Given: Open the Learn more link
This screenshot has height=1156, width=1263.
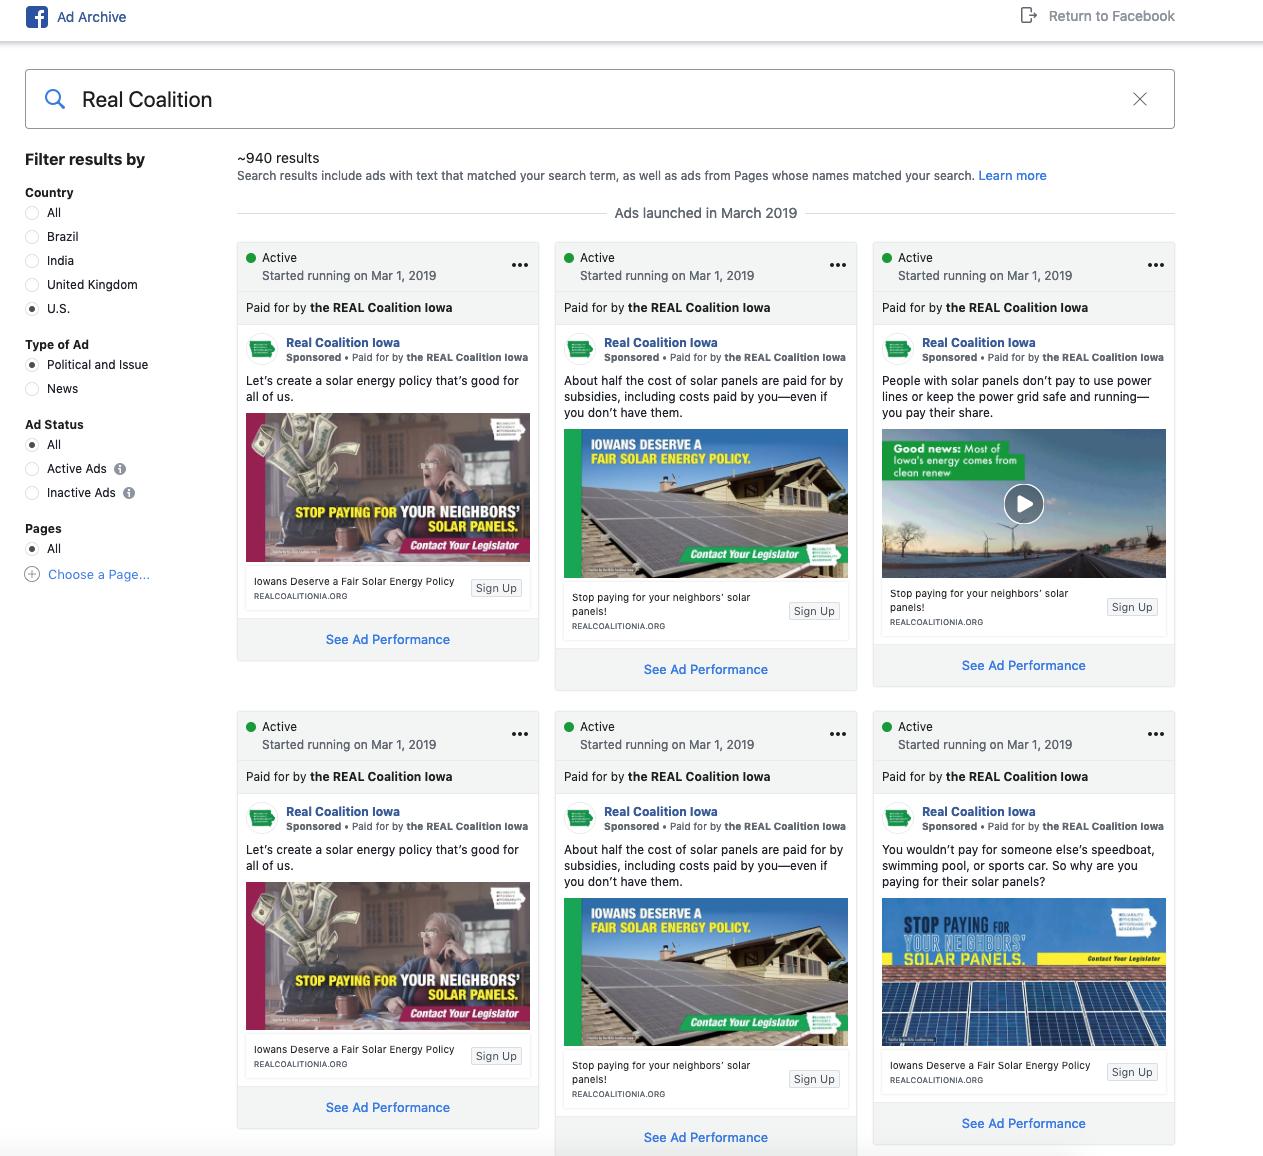Looking at the screenshot, I should [x=1012, y=176].
